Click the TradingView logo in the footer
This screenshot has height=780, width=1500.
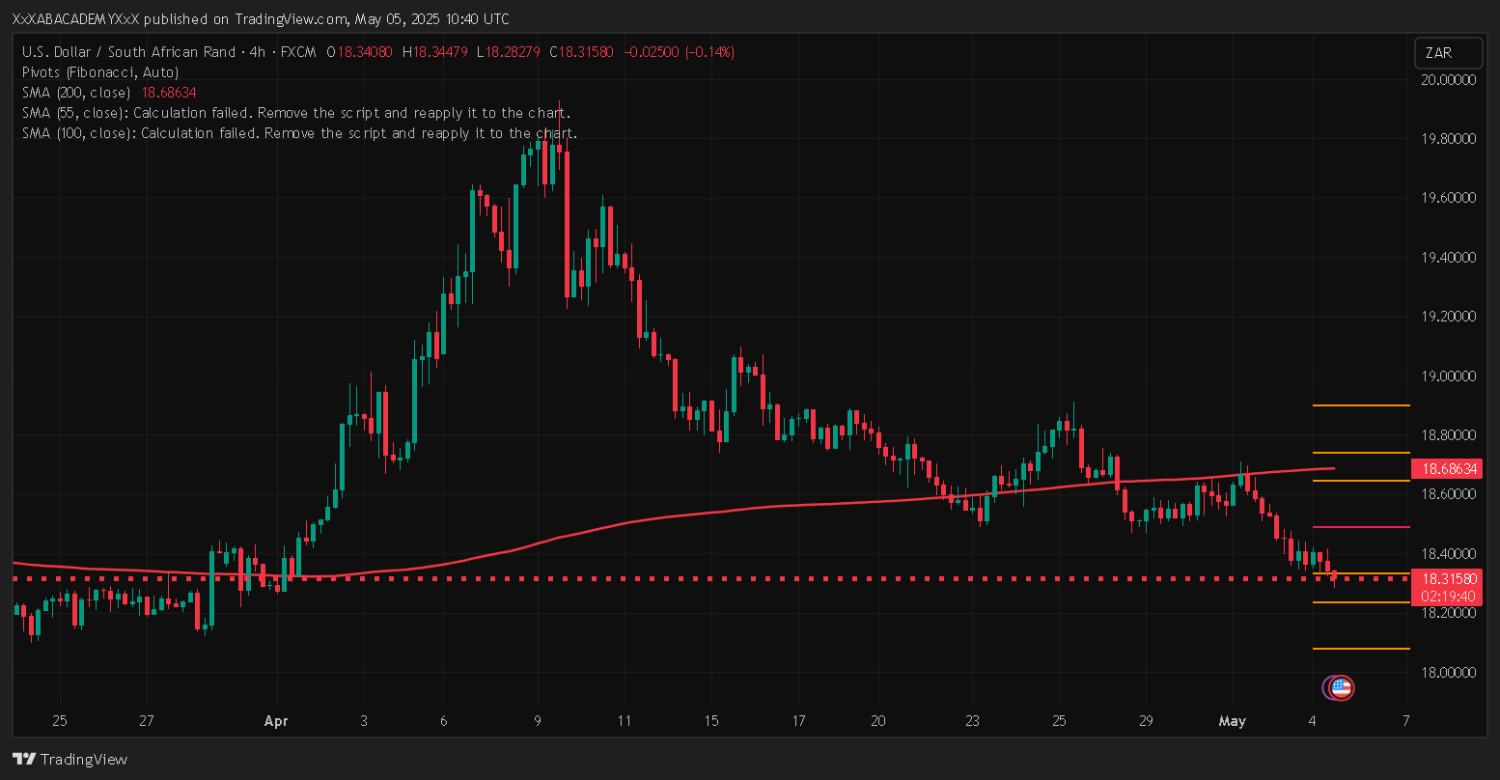(x=70, y=759)
